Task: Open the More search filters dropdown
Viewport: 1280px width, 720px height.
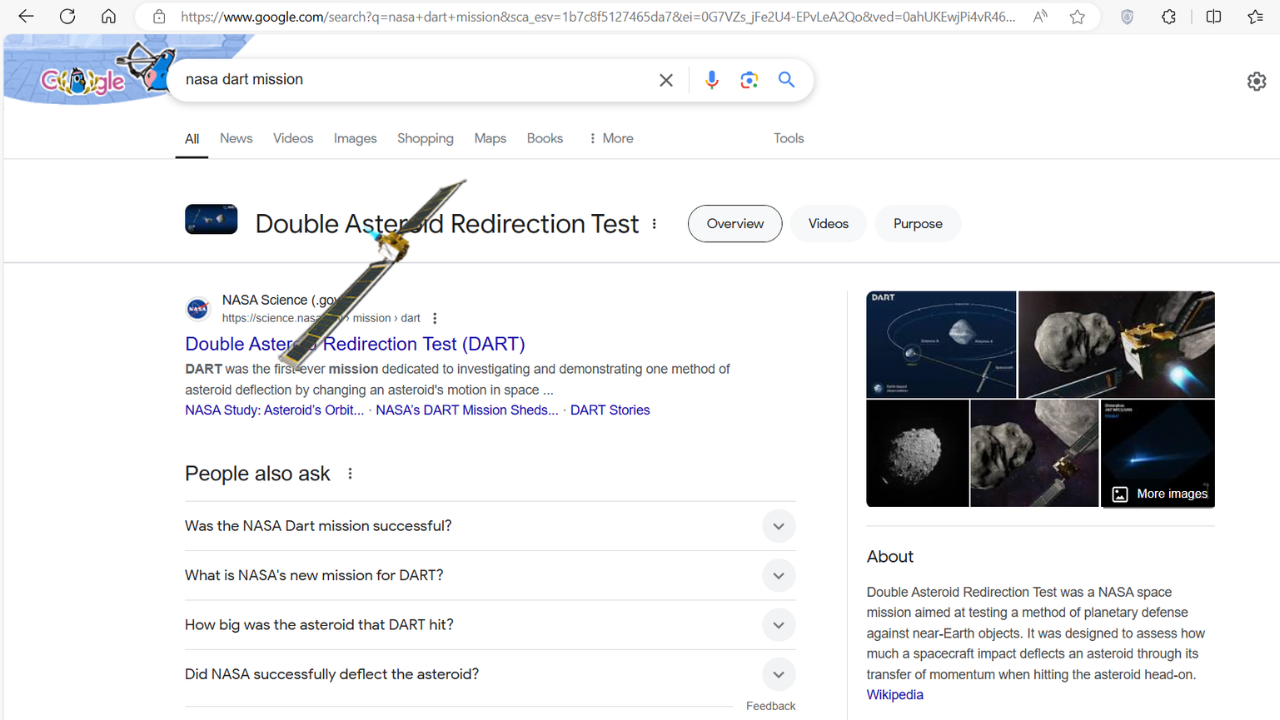Action: pos(610,138)
